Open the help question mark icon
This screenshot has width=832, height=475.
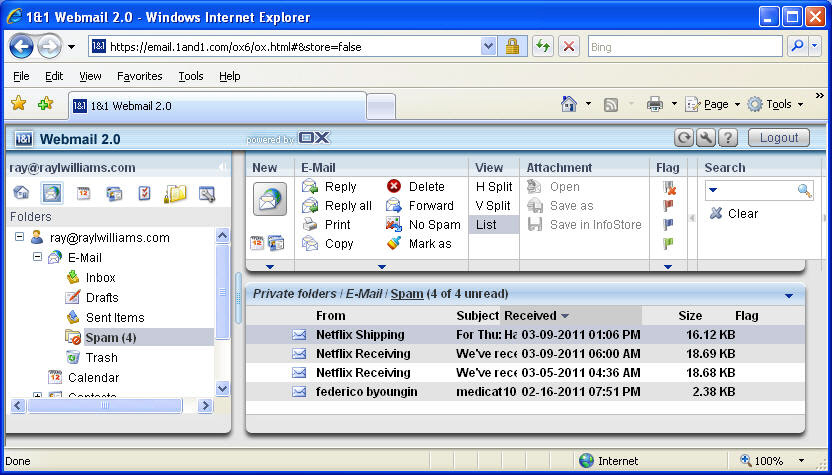click(x=727, y=138)
